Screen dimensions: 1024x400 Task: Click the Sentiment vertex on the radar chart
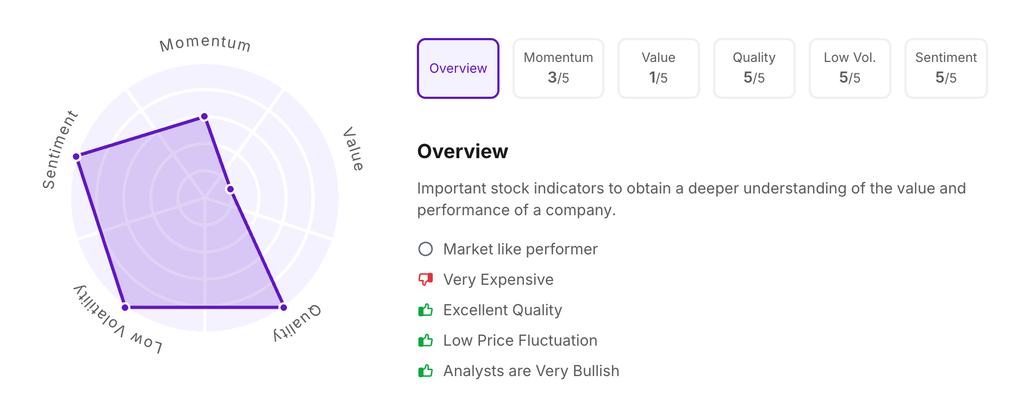coord(77,156)
